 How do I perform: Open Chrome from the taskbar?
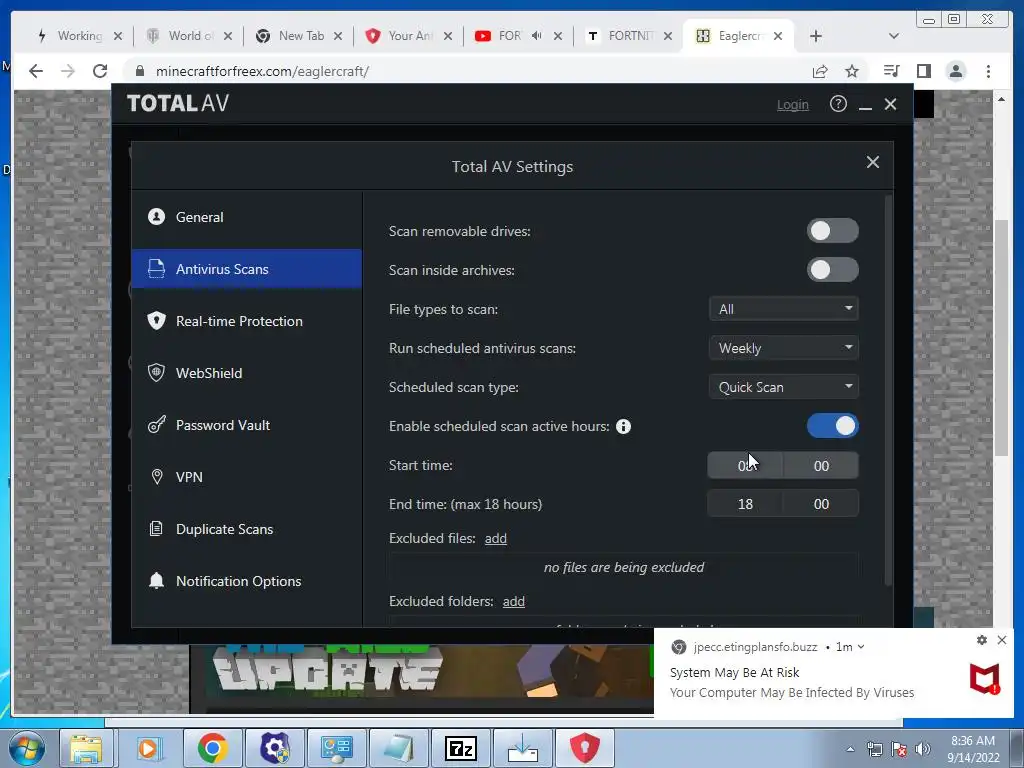212,748
